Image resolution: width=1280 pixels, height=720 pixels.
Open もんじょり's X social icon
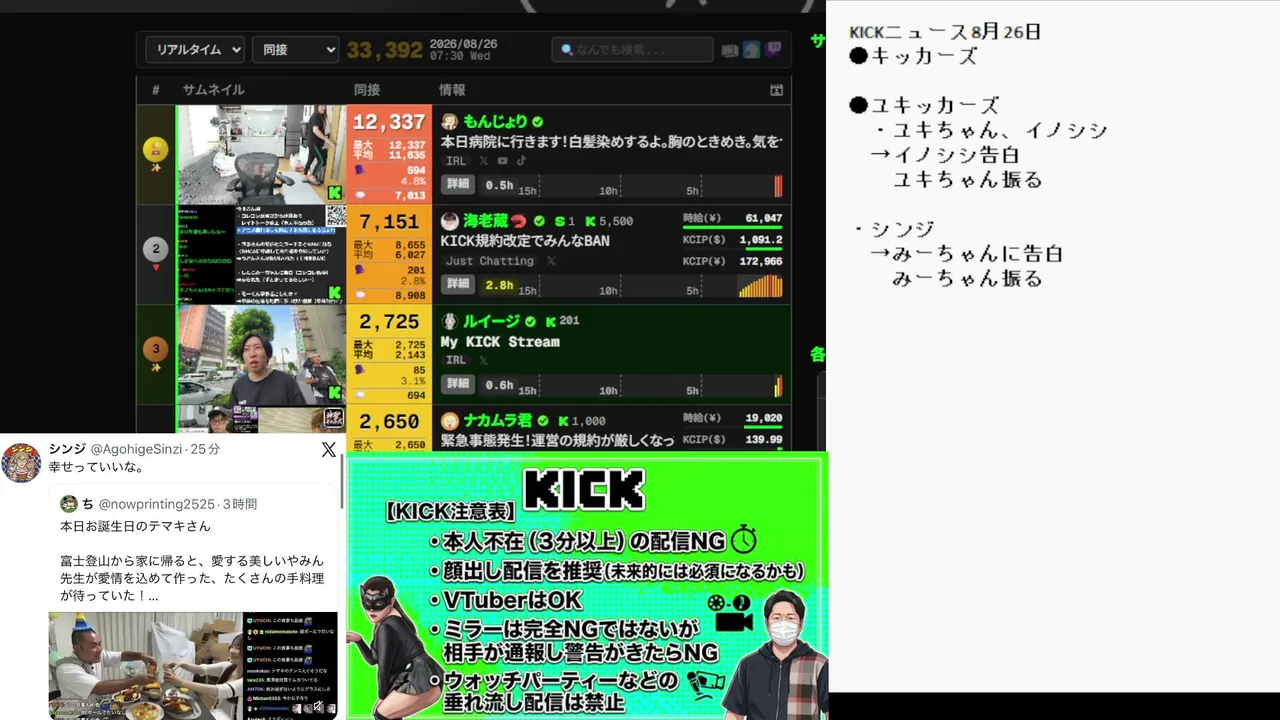pos(484,161)
